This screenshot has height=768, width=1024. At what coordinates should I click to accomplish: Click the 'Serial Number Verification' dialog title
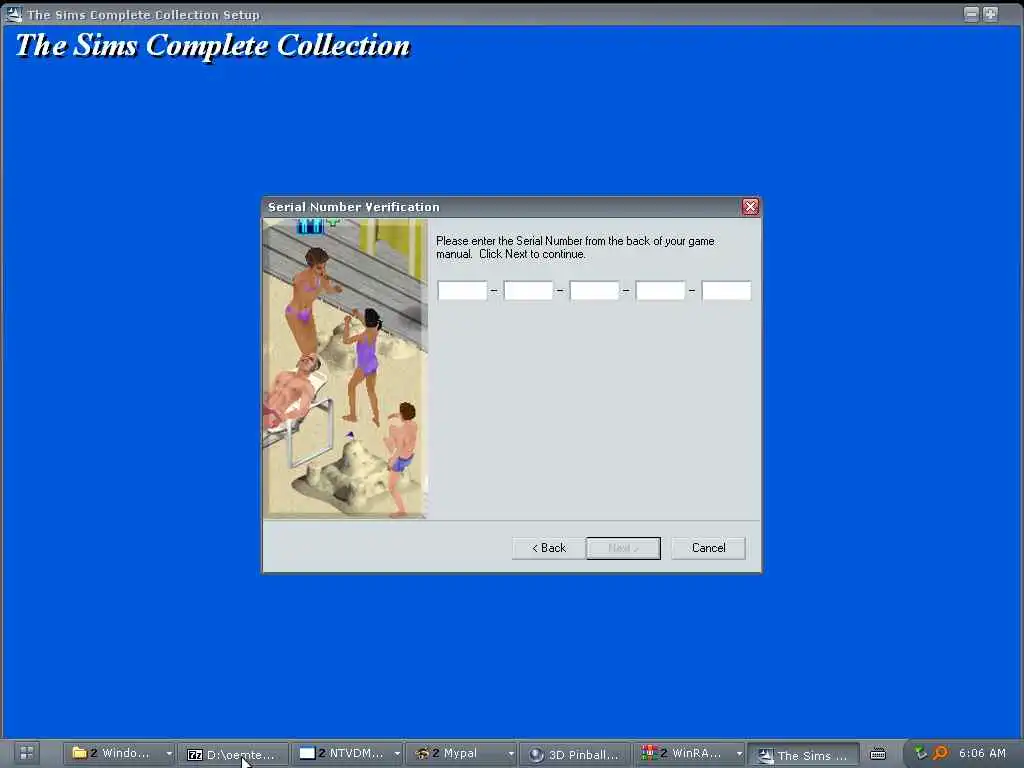353,207
